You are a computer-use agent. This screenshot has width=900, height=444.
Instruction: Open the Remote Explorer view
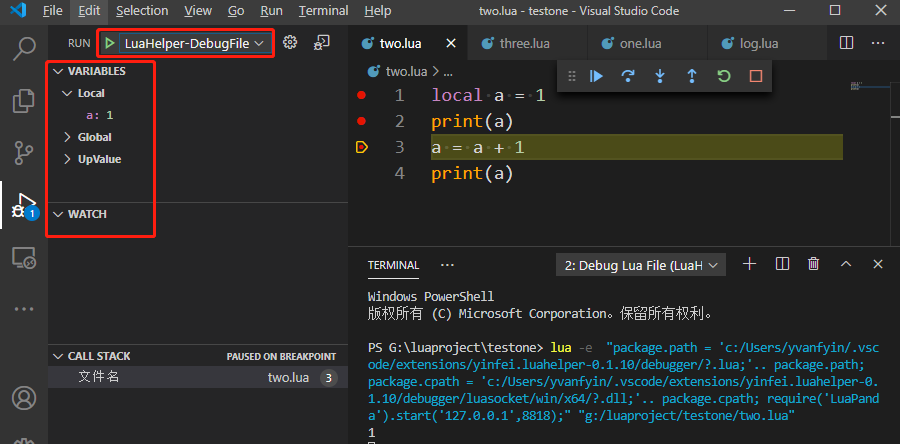24,258
